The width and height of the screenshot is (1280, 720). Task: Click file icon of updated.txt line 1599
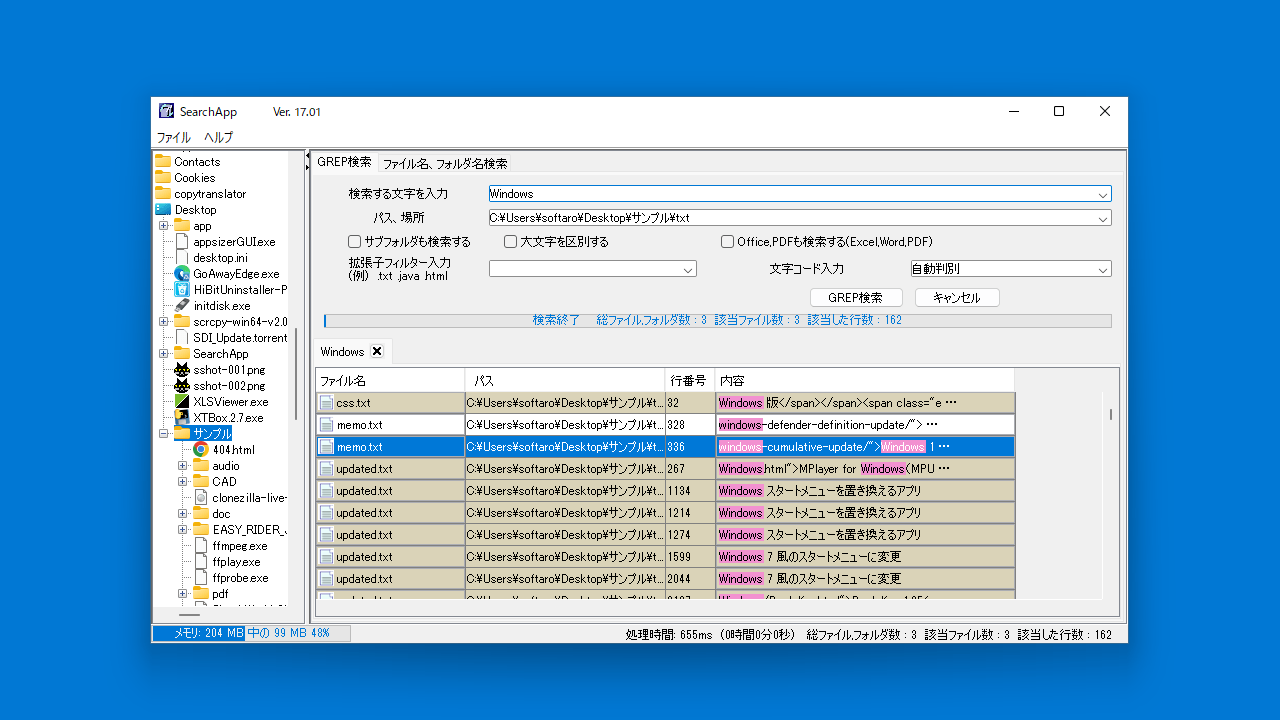[326, 556]
